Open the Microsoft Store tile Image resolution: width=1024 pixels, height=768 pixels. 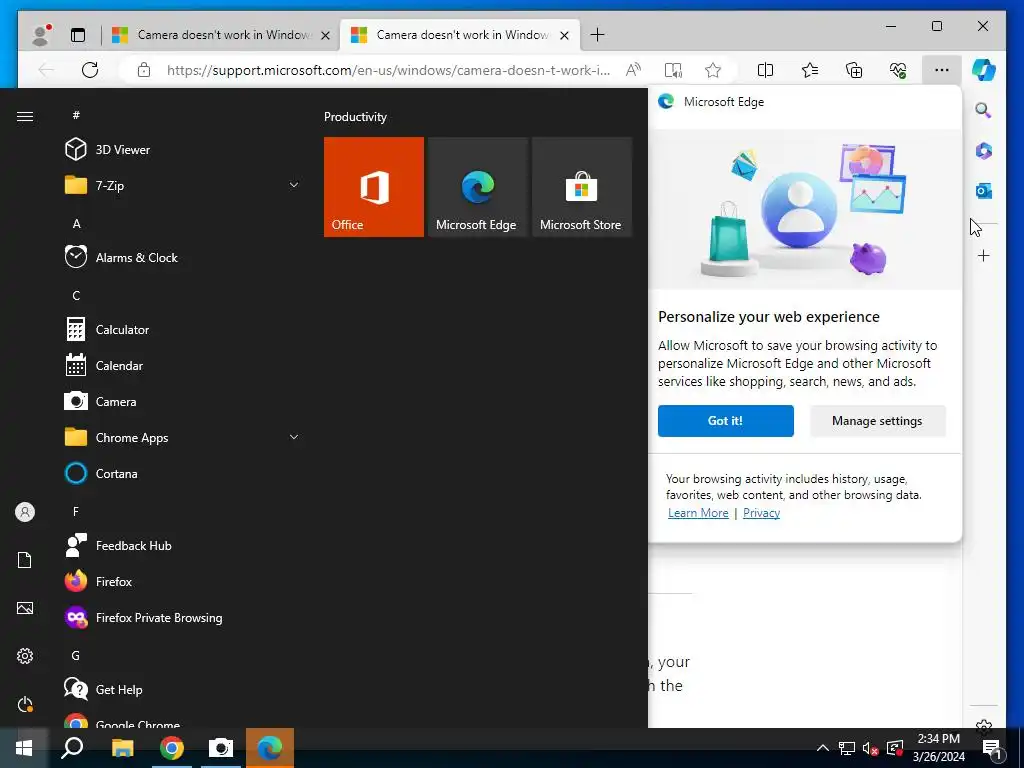[582, 187]
